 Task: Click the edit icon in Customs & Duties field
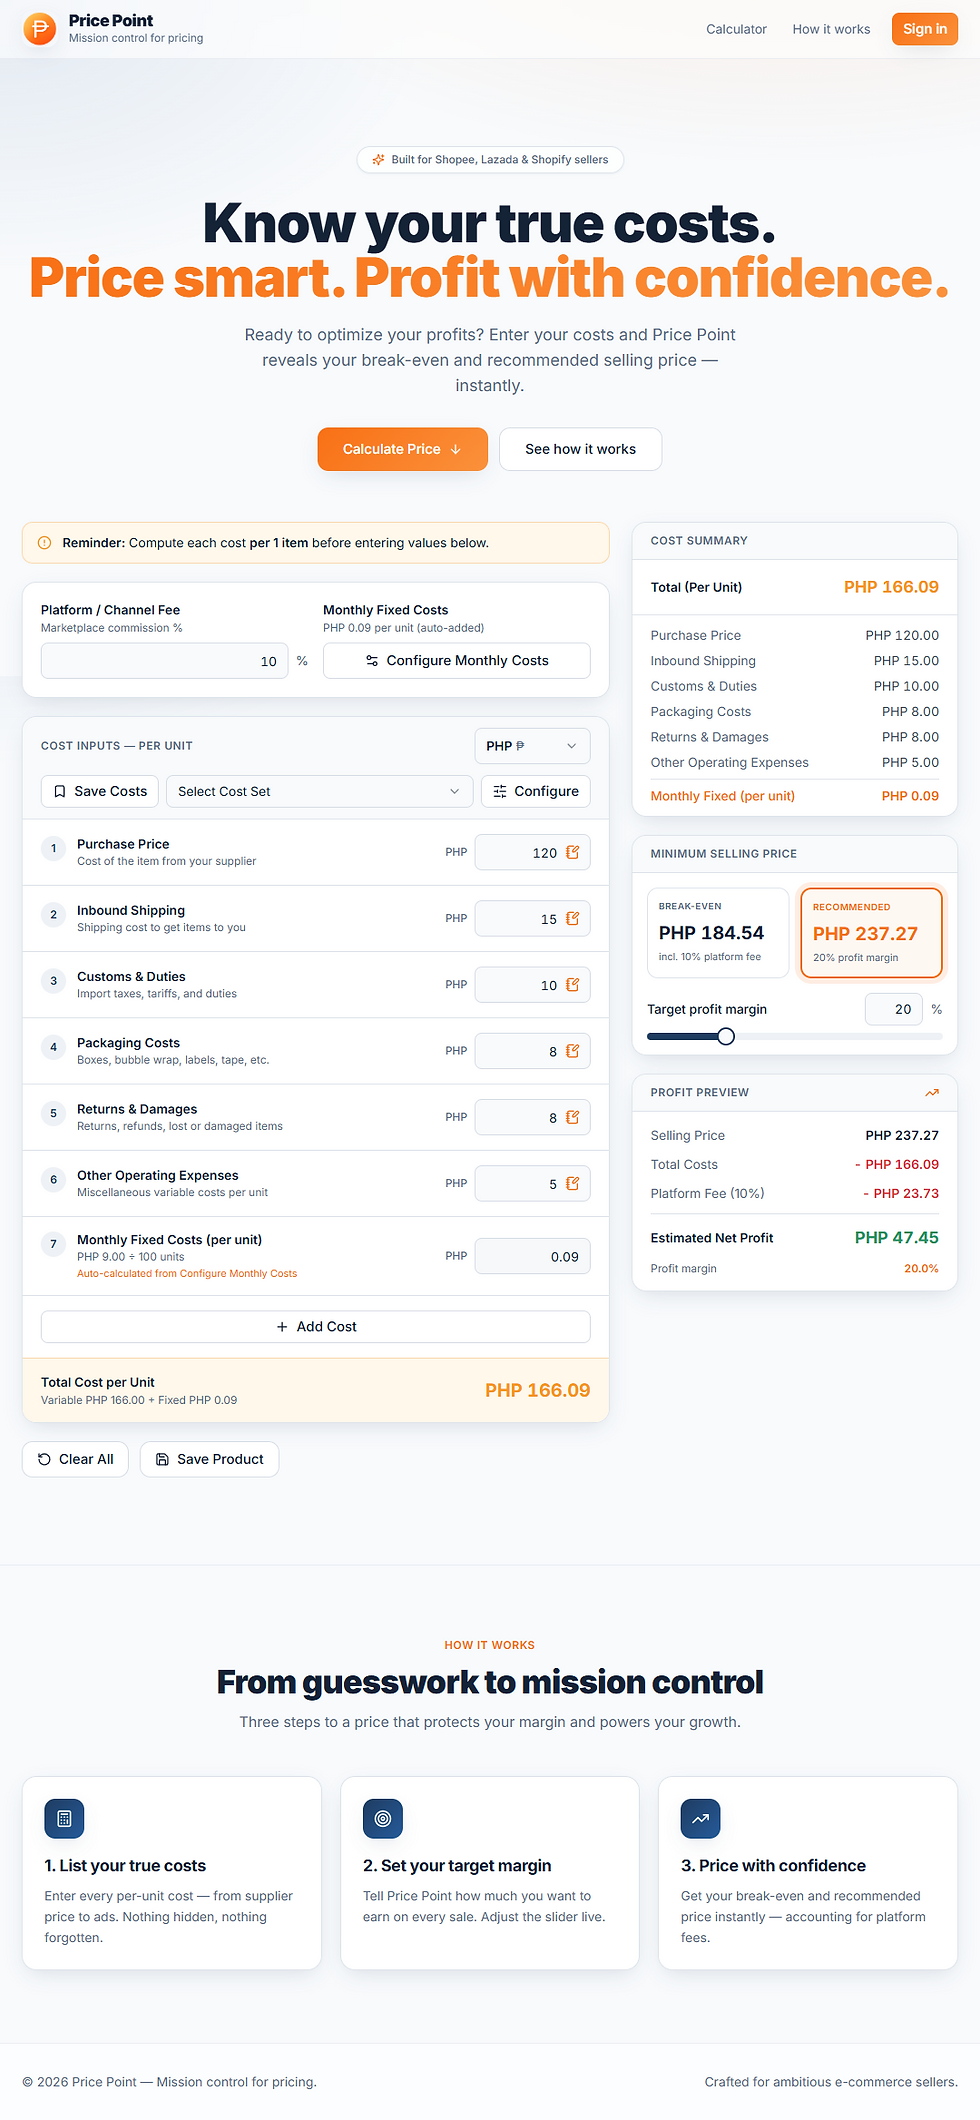pyautogui.click(x=573, y=984)
